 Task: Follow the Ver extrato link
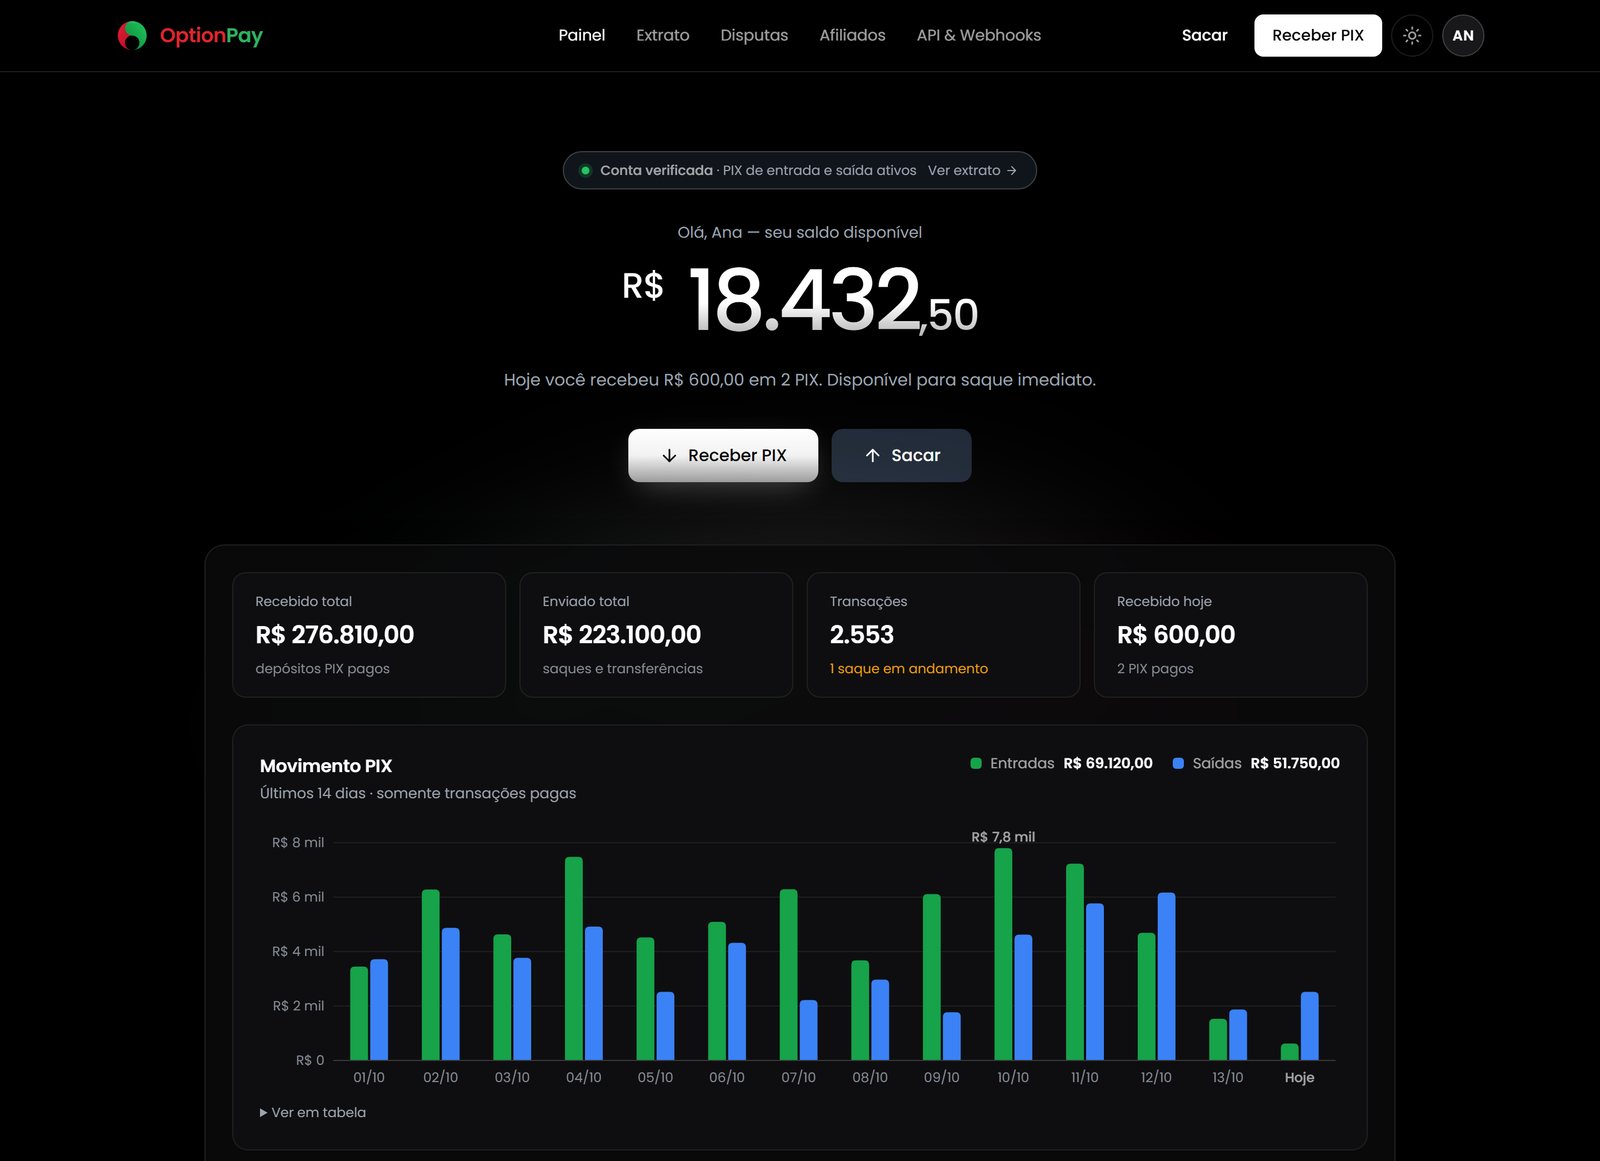pos(972,171)
